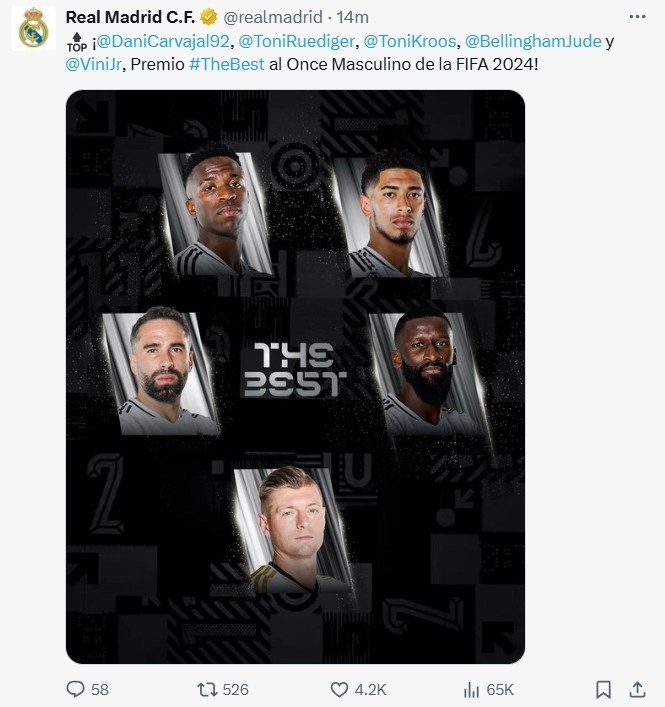Click the Real Madrid C.F. display name
The height and width of the screenshot is (707, 665).
click(130, 17)
